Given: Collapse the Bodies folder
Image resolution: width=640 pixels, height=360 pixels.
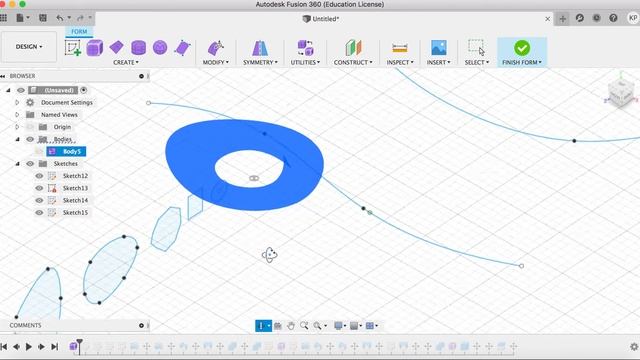Looking at the screenshot, I should (17, 139).
